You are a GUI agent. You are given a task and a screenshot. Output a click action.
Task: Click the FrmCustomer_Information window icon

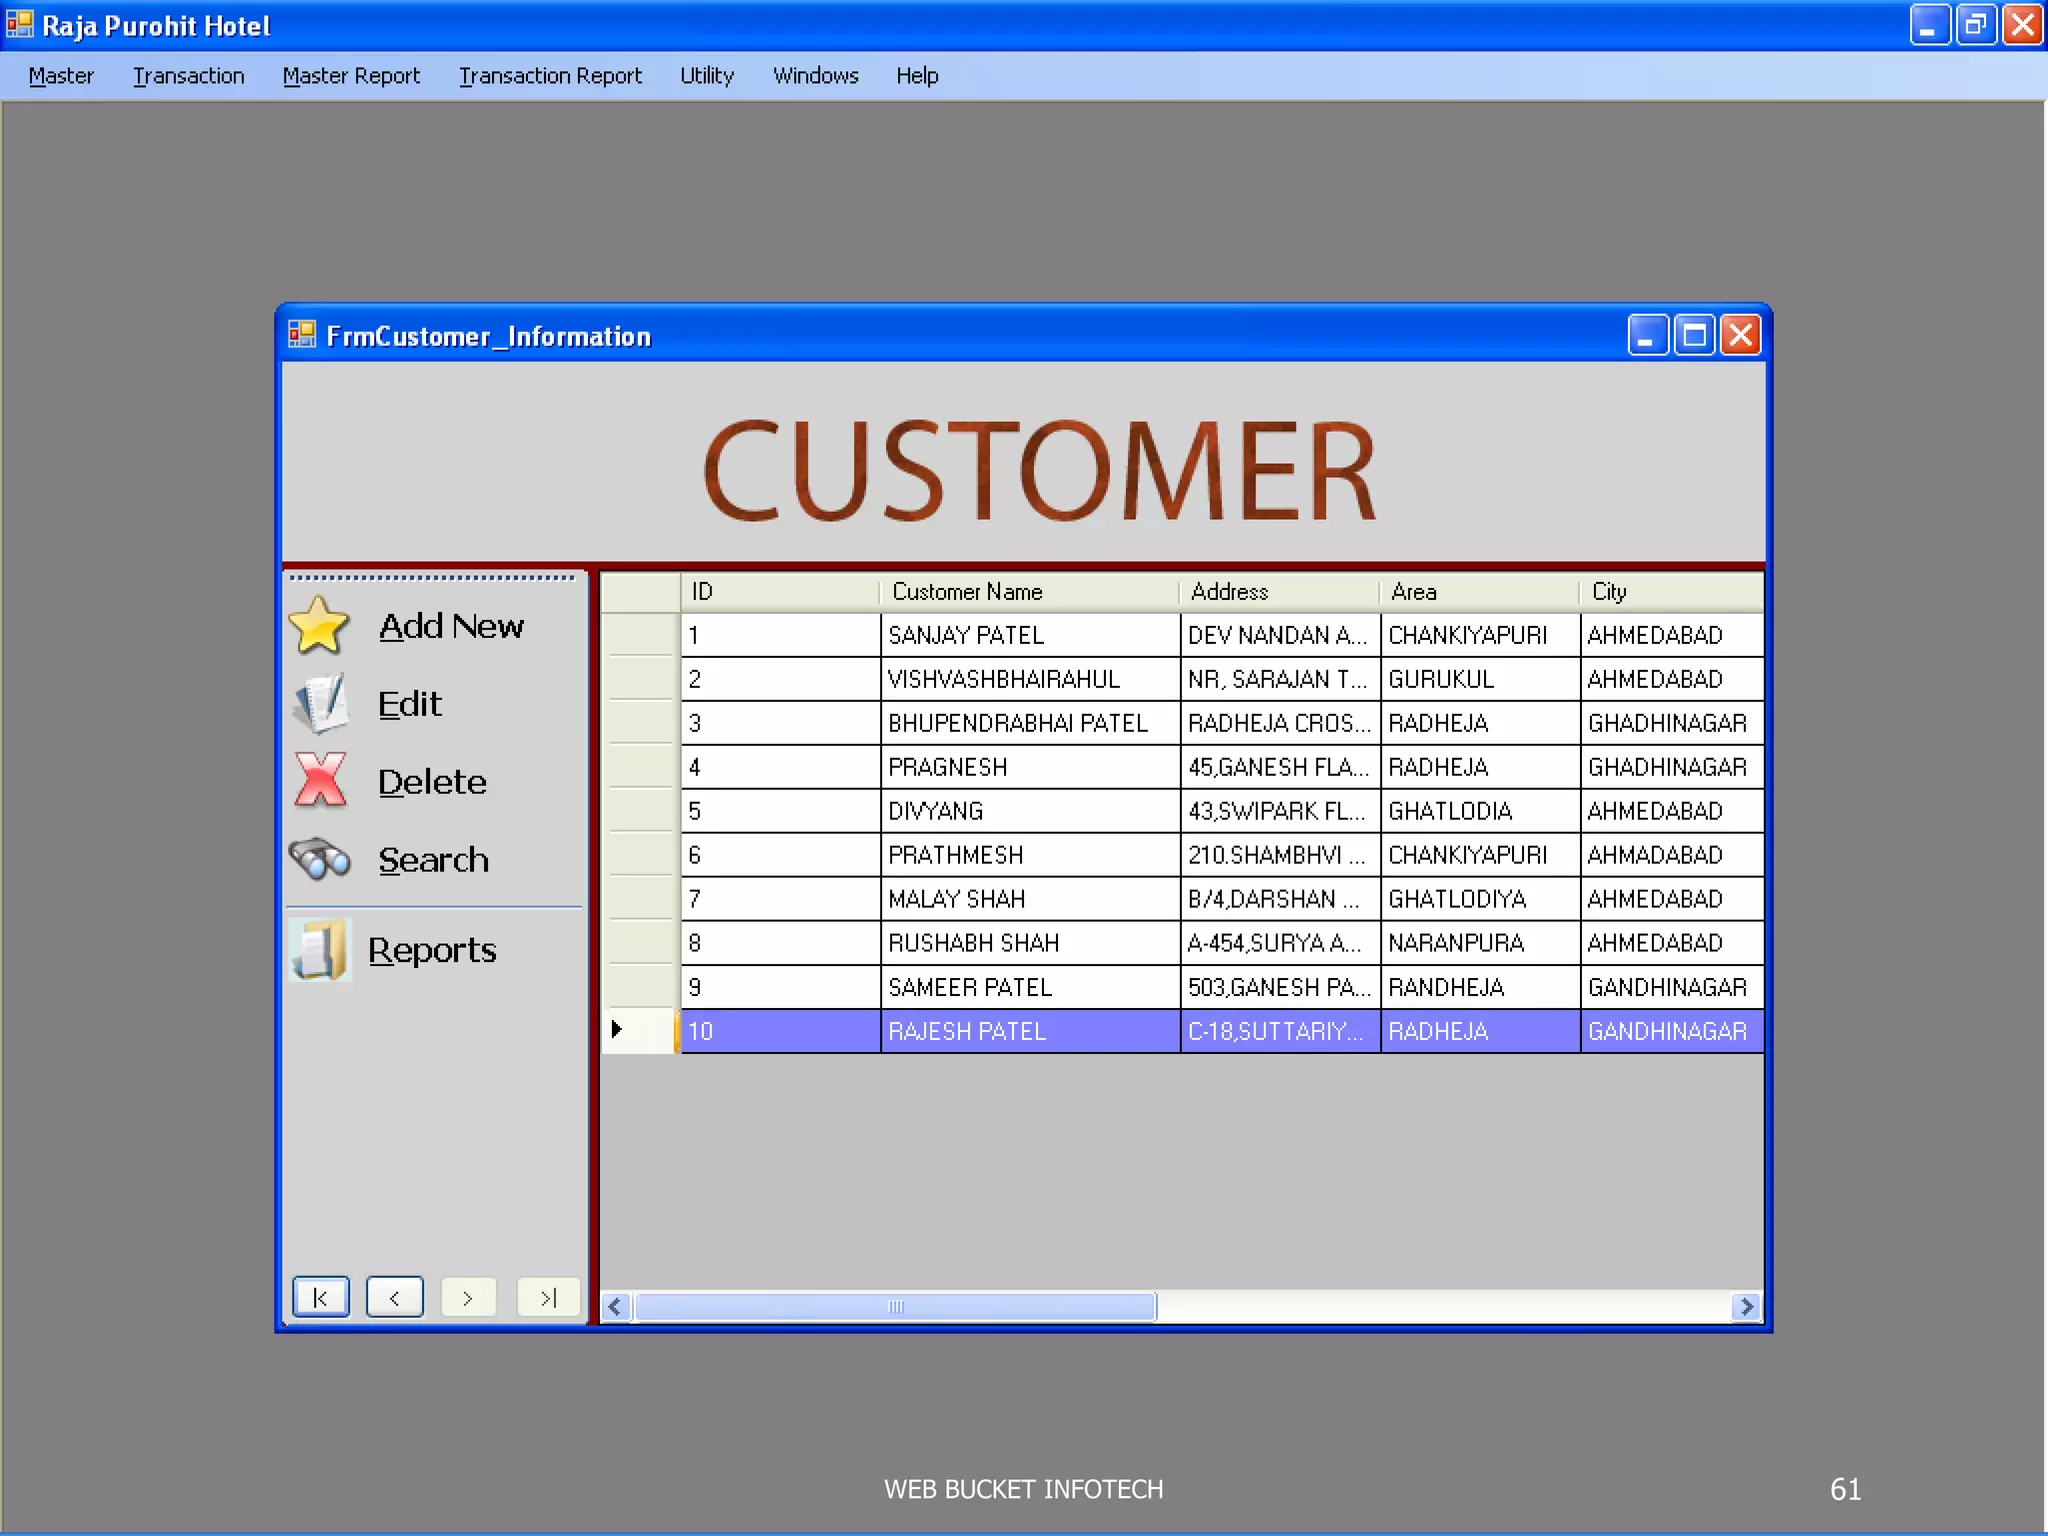(301, 335)
